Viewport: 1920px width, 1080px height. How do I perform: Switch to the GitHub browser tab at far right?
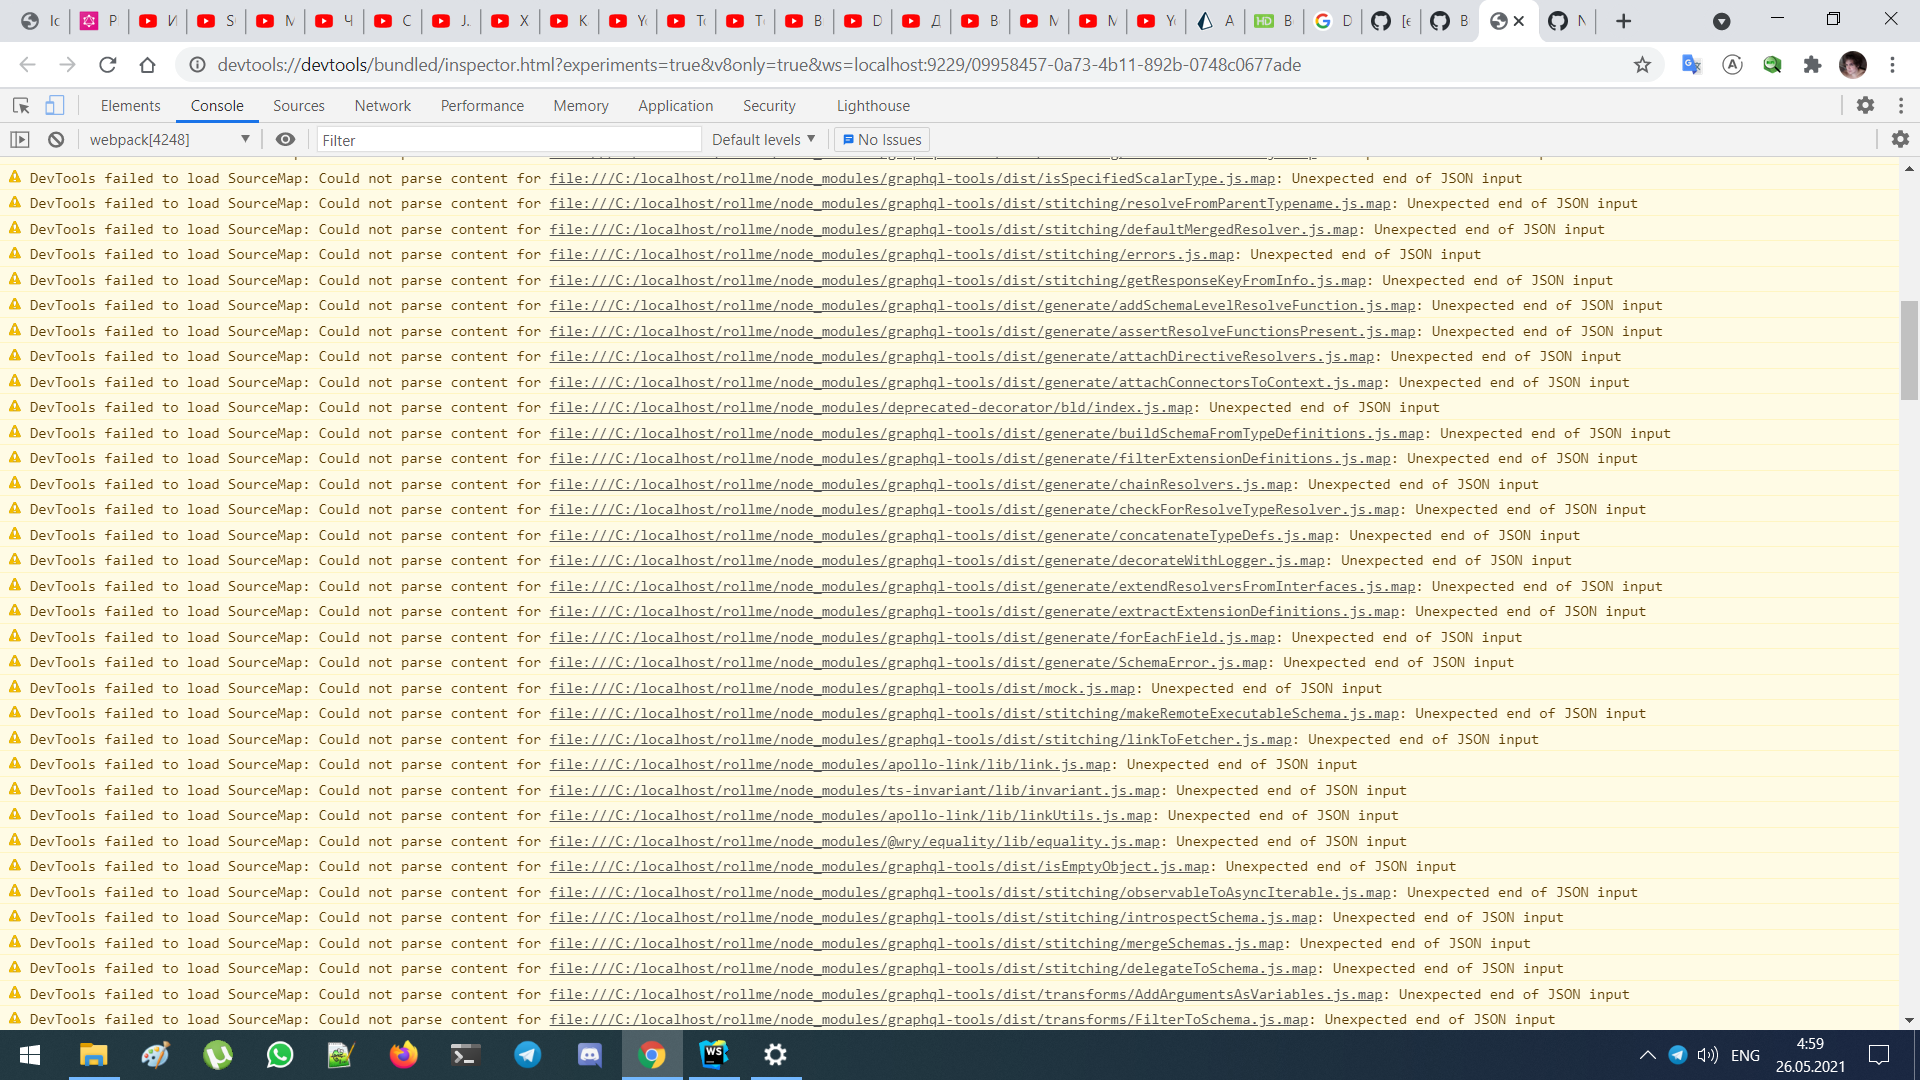(x=1567, y=21)
